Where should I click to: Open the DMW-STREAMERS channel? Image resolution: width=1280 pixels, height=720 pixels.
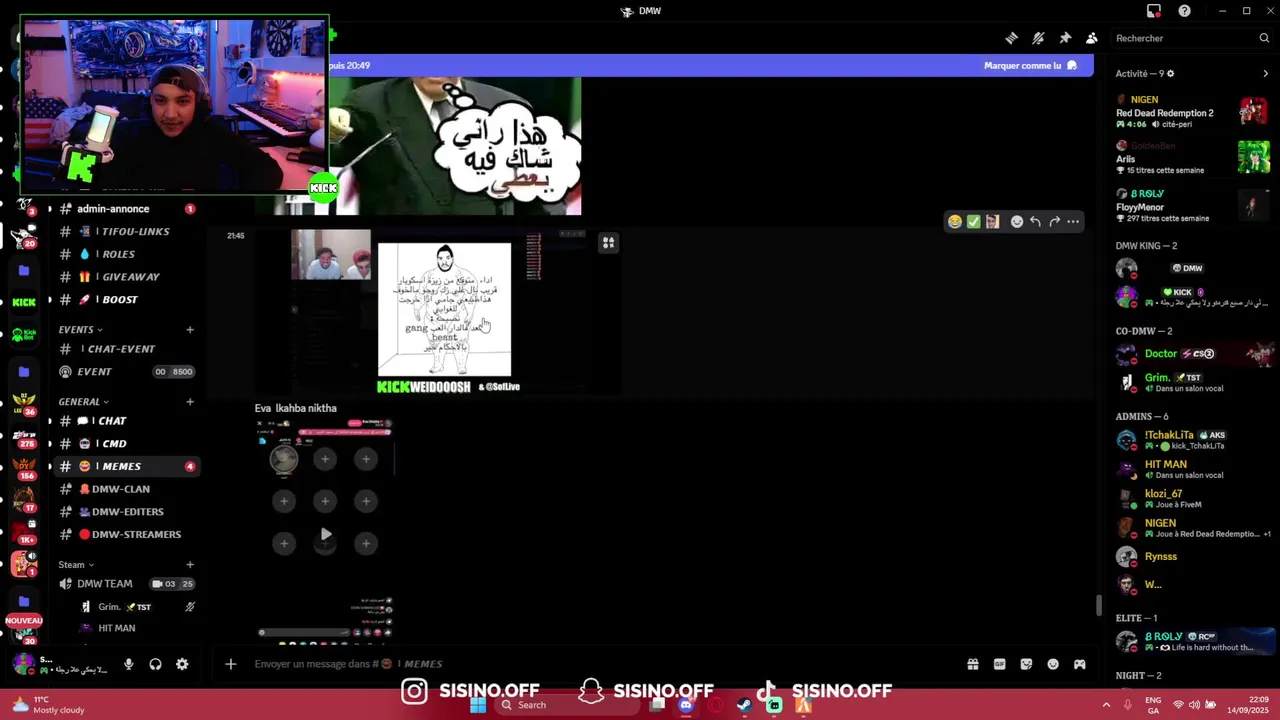pos(125,535)
